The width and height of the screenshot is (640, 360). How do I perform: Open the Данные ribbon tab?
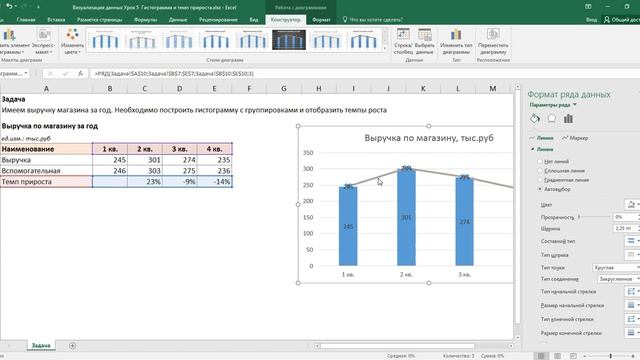178,20
